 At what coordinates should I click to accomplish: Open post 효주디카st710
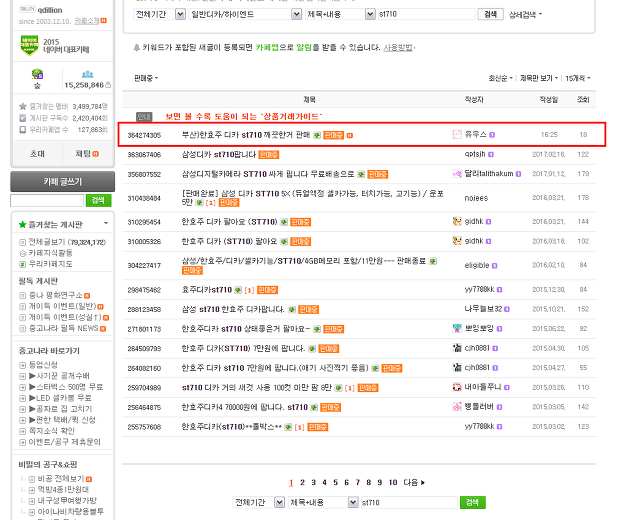tap(207, 290)
